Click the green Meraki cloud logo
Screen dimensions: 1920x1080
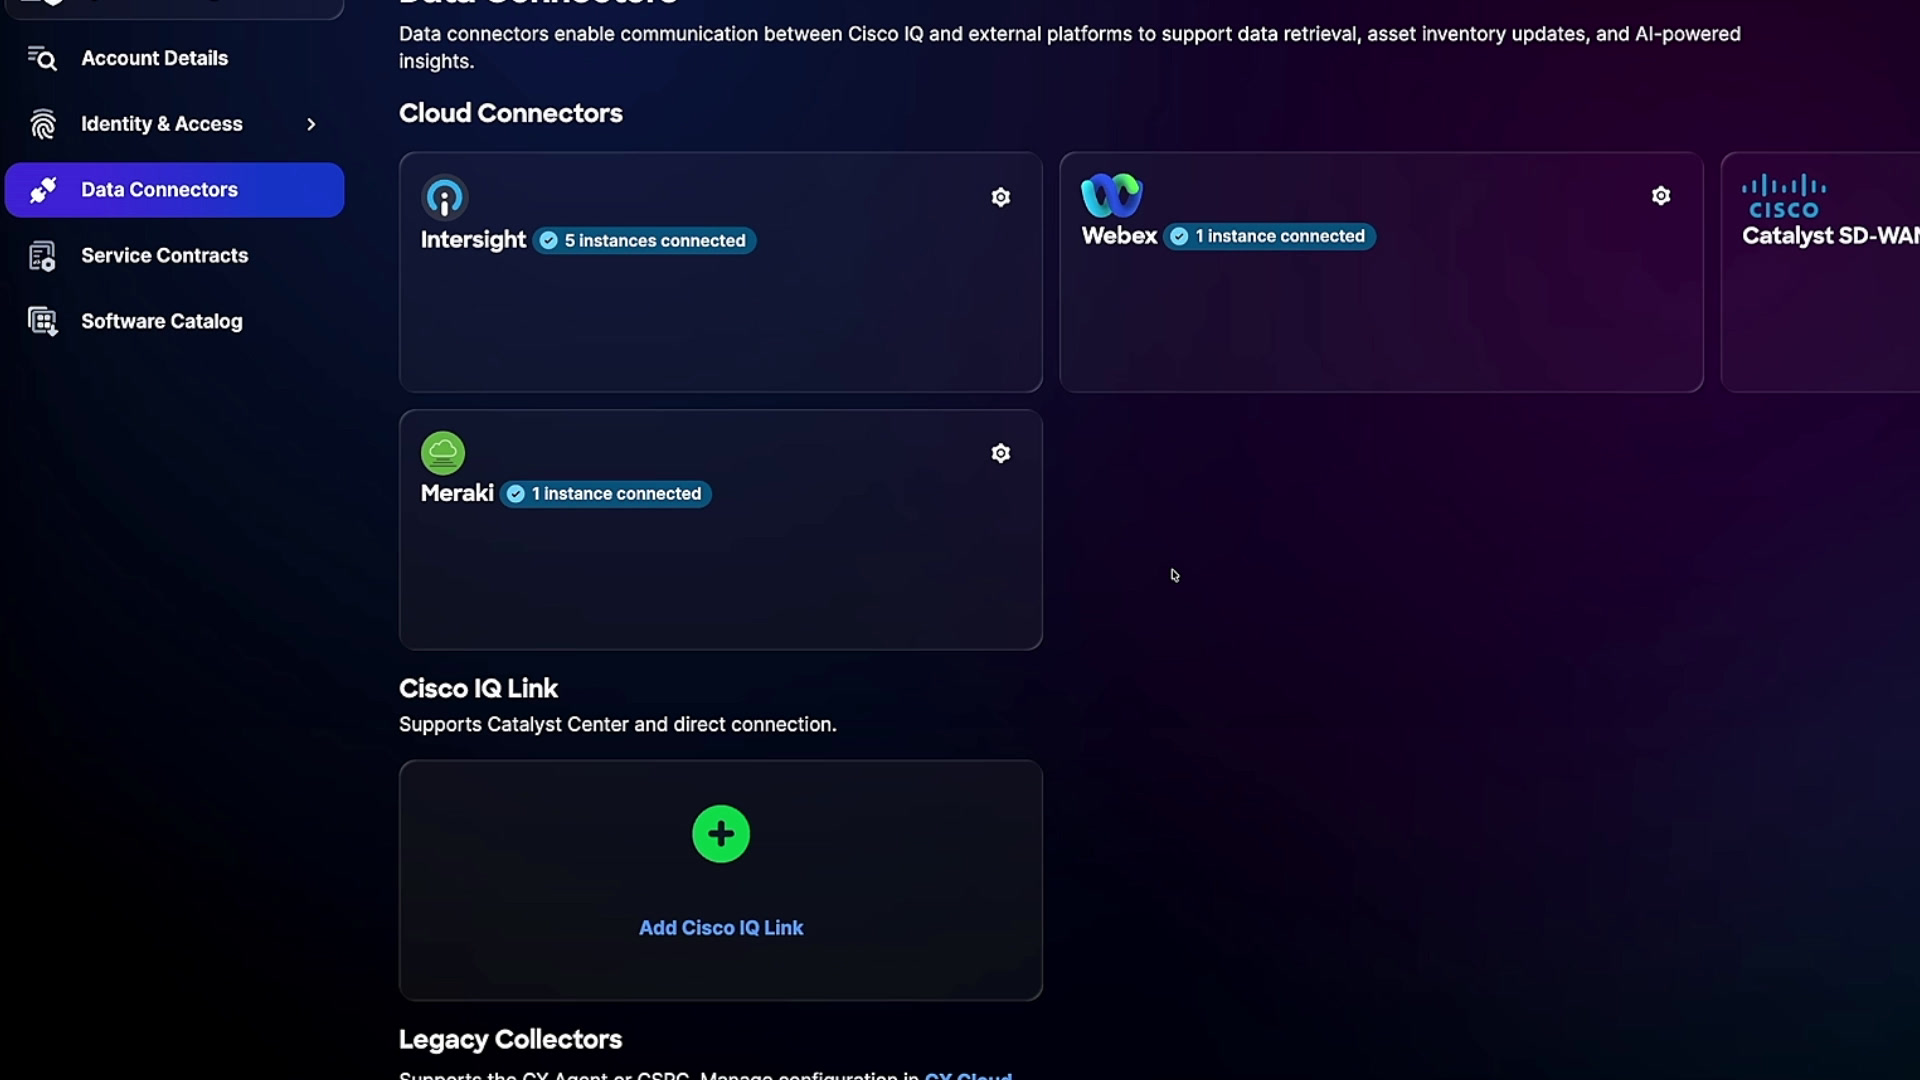coord(443,453)
